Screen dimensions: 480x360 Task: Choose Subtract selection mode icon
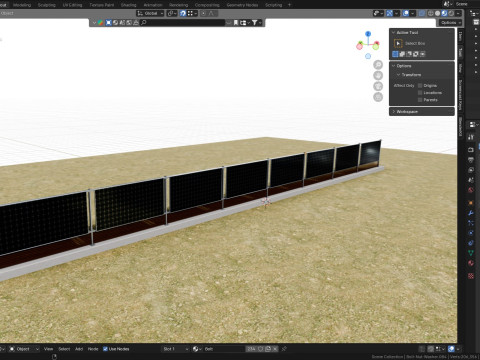tap(409, 54)
